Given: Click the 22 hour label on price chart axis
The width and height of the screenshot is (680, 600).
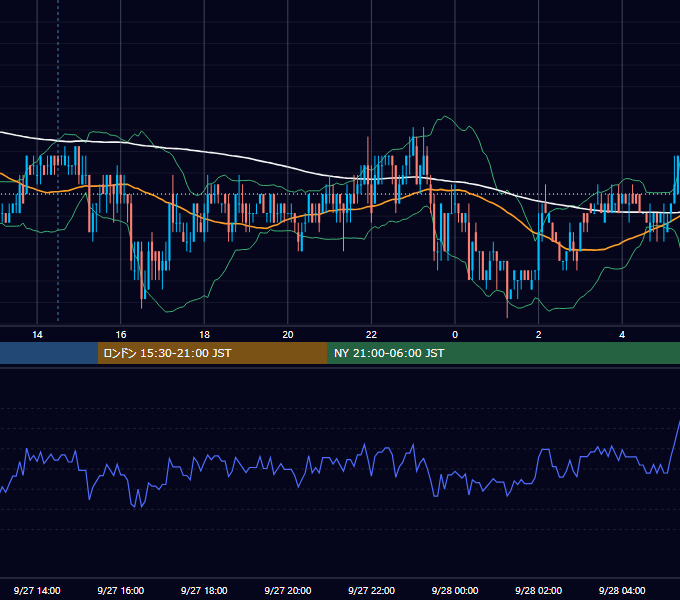Looking at the screenshot, I should click(x=371, y=335).
